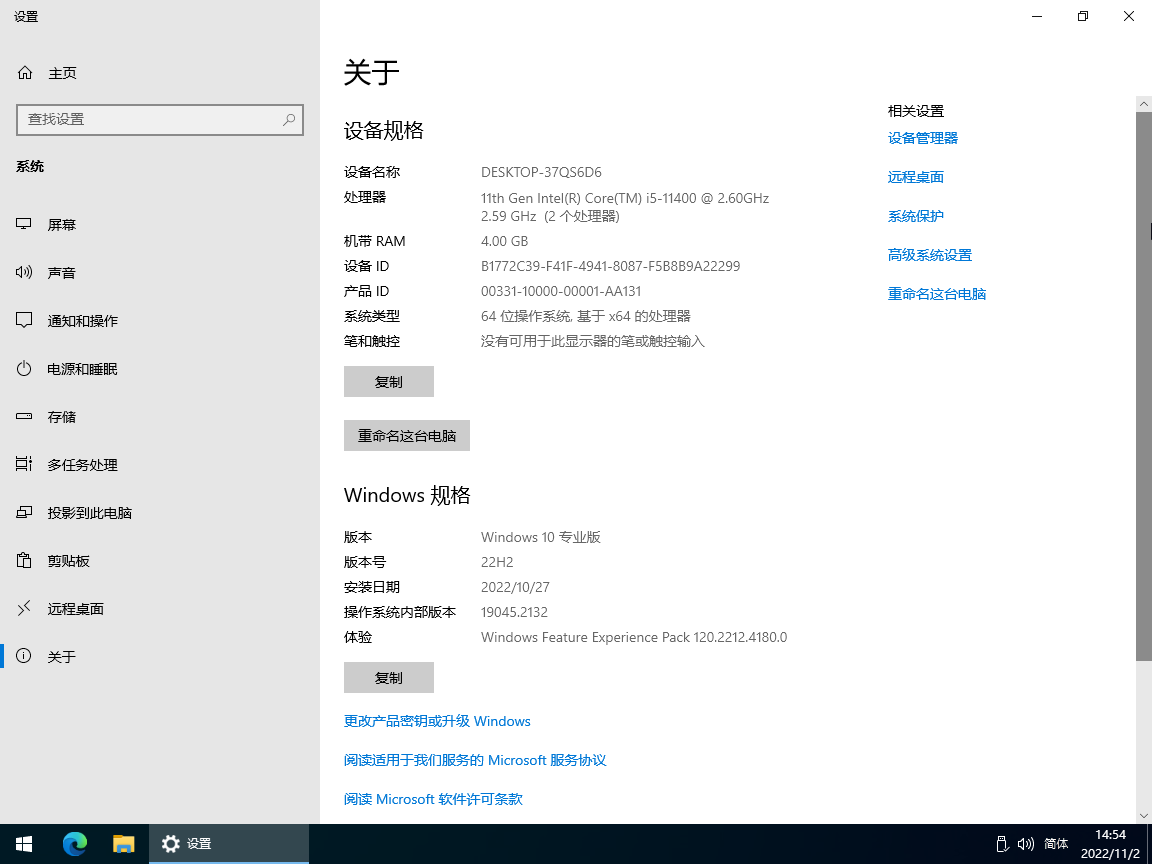Open File Explorer from the taskbar
This screenshot has height=864, width=1152.
click(x=123, y=843)
